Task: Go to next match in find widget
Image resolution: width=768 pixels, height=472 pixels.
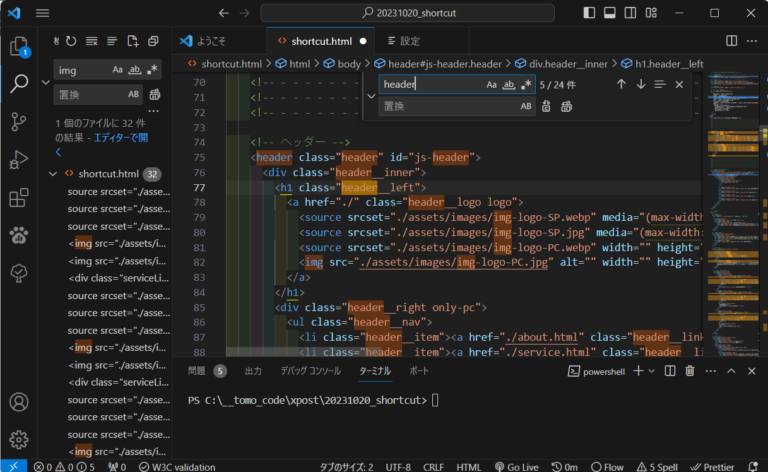Action: [x=641, y=85]
